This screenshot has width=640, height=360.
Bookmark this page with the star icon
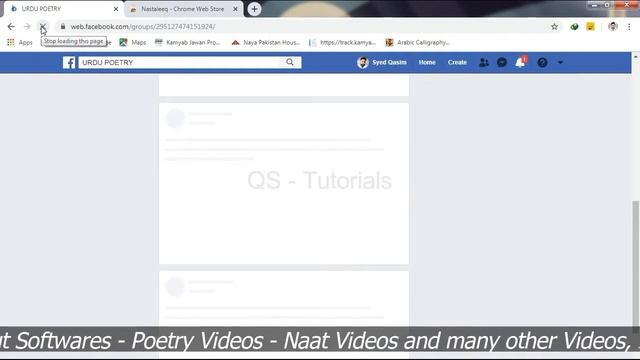tap(554, 27)
